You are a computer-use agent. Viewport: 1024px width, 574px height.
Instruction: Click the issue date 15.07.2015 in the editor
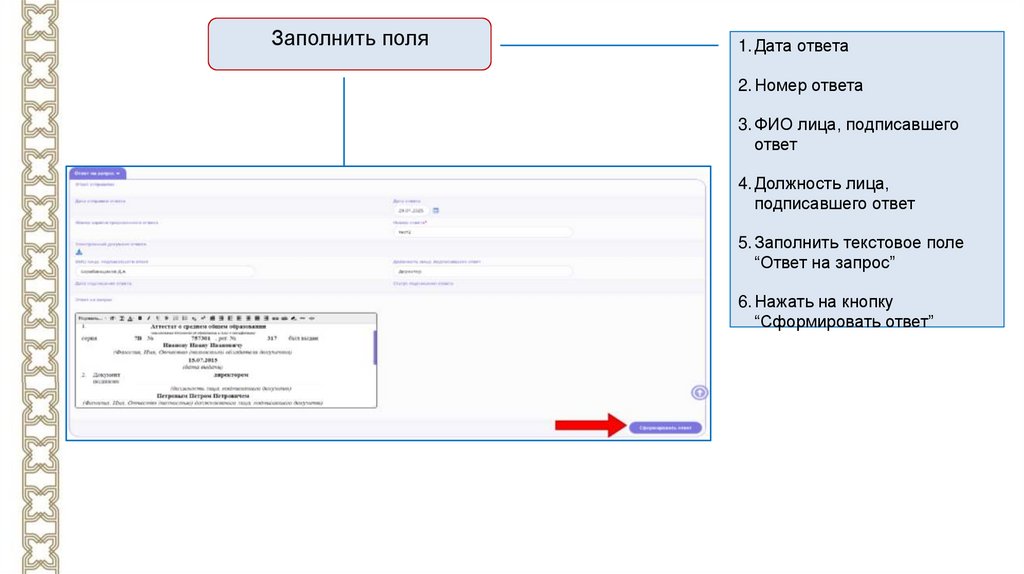click(202, 360)
